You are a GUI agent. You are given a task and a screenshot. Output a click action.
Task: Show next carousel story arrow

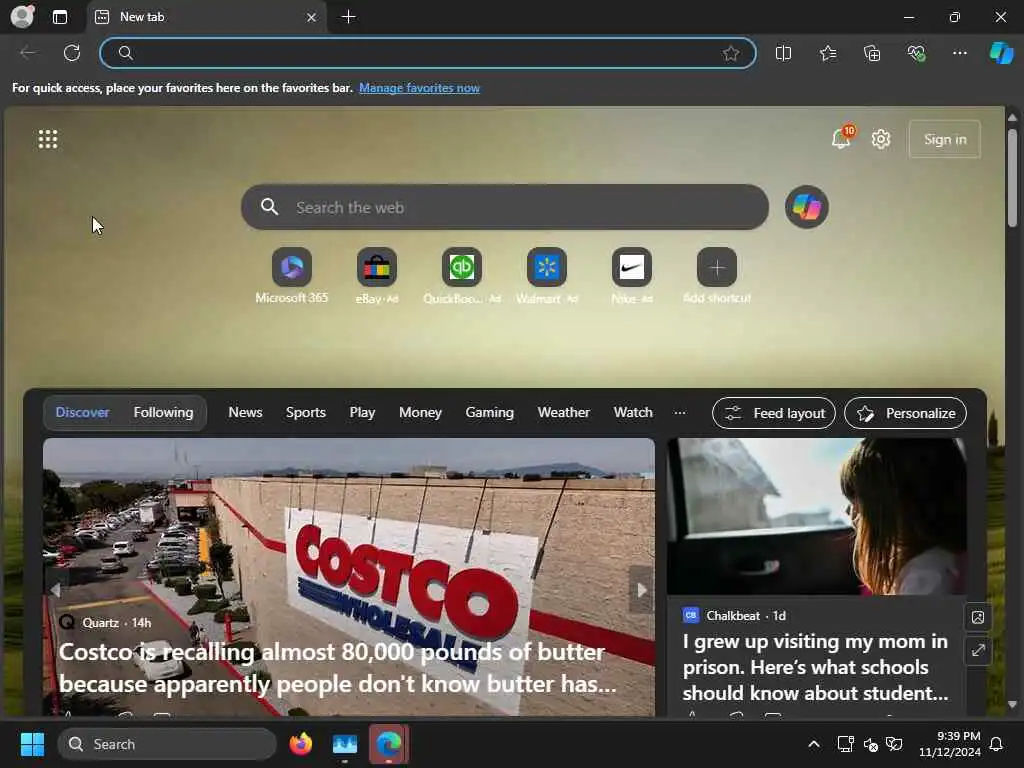pos(641,590)
